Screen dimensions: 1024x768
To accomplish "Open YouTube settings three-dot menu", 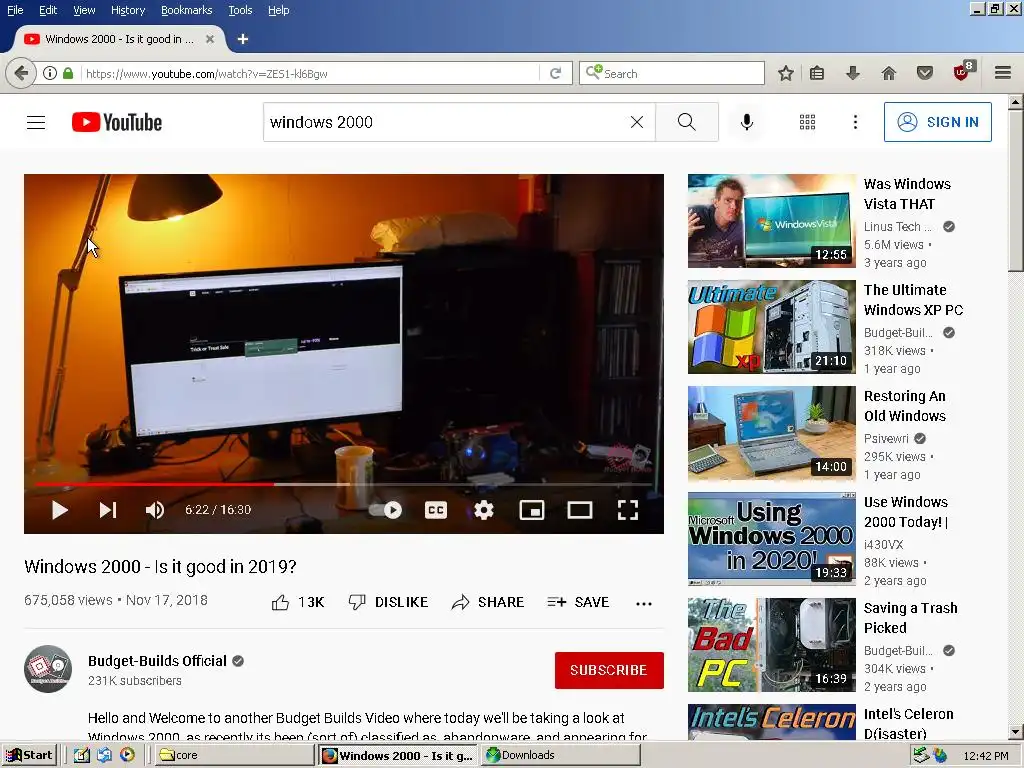I will pos(855,122).
